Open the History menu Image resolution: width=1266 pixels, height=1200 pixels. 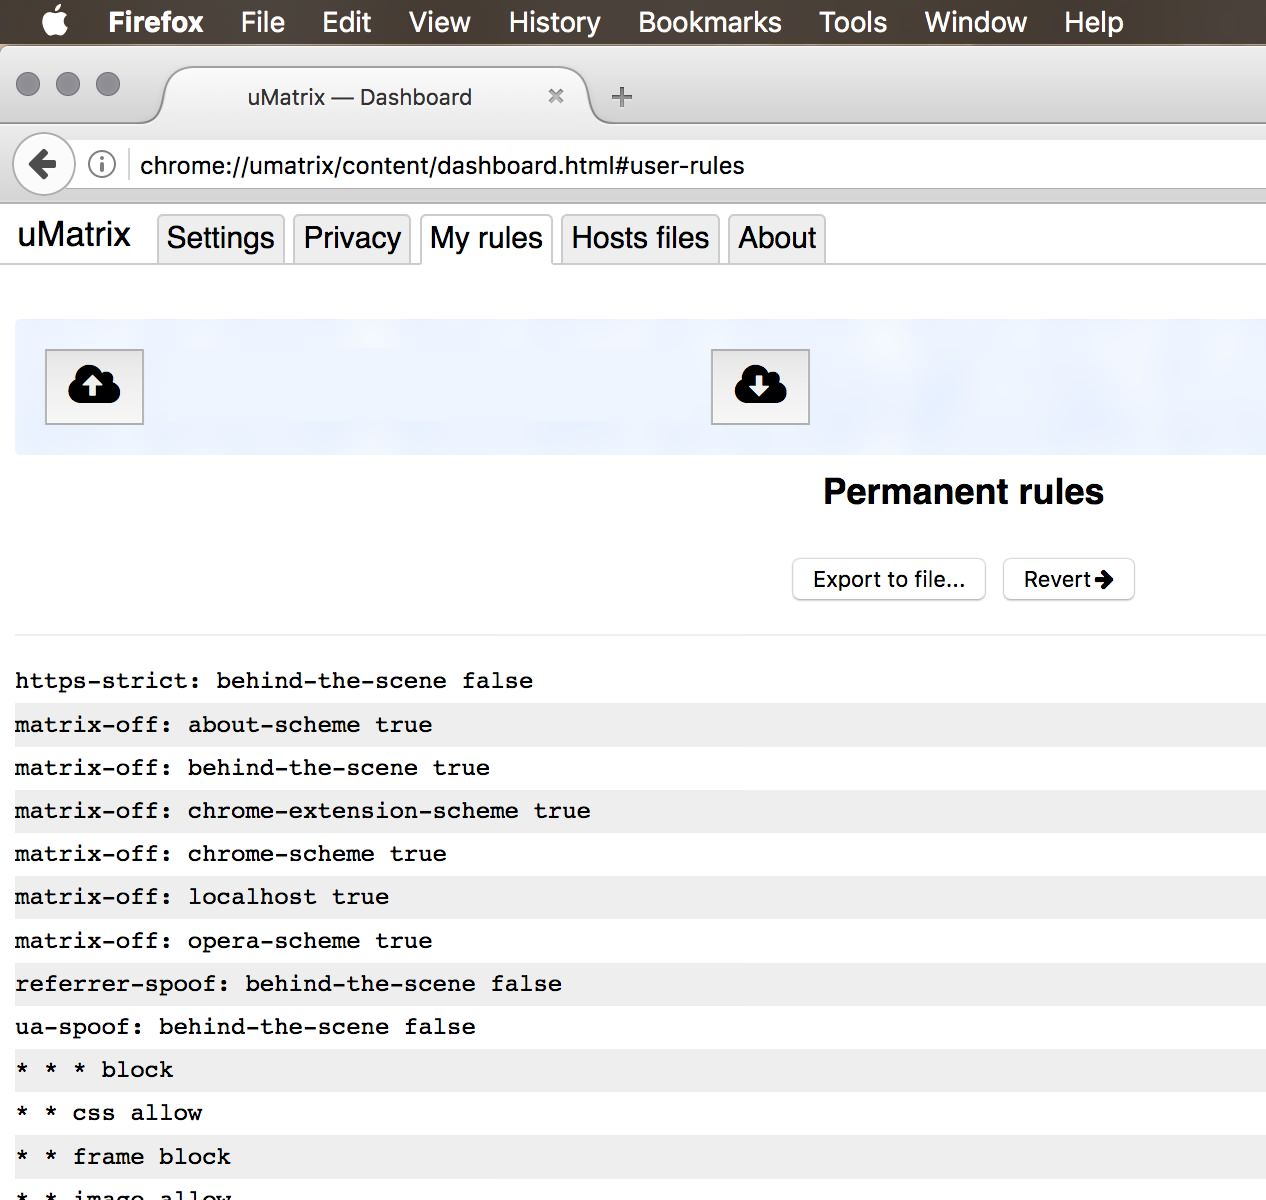coord(554,22)
